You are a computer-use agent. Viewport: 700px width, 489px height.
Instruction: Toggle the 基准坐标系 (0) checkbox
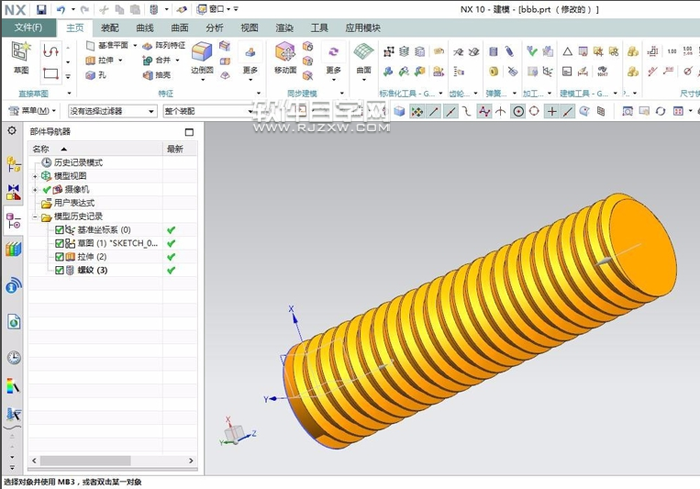[x=60, y=230]
